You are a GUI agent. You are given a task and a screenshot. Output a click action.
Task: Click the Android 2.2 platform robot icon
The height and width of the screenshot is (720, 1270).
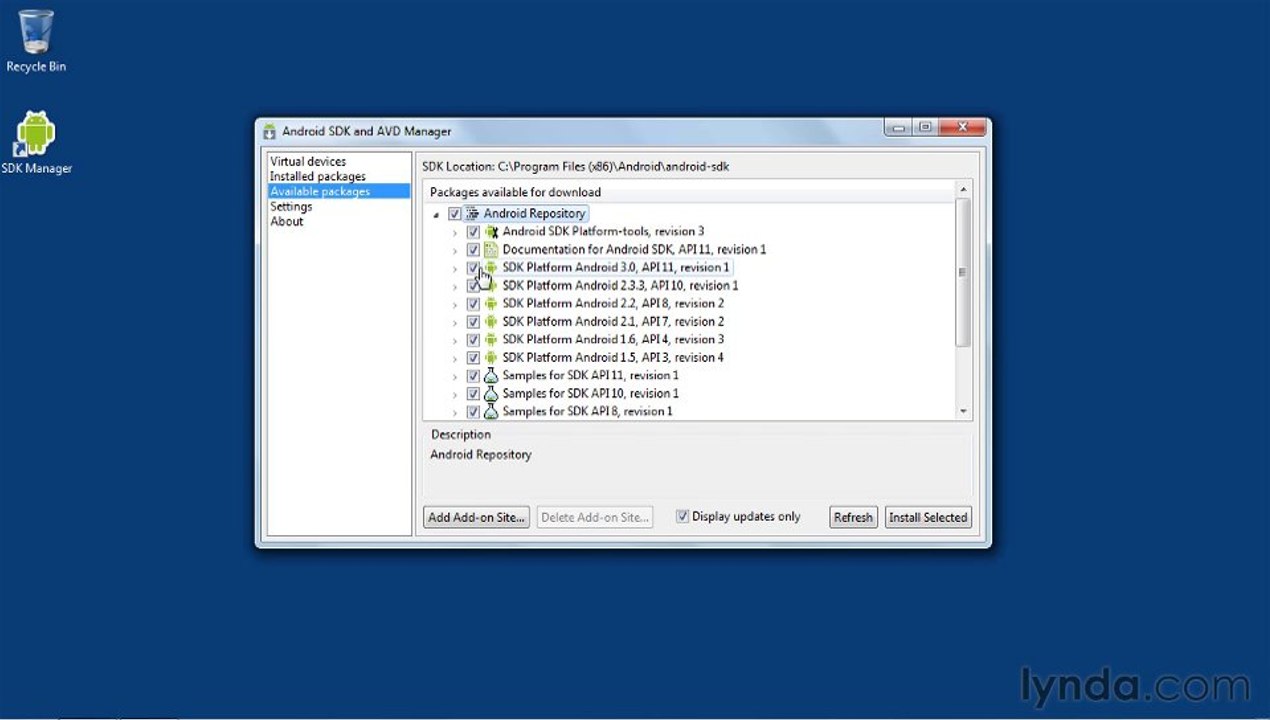(491, 304)
